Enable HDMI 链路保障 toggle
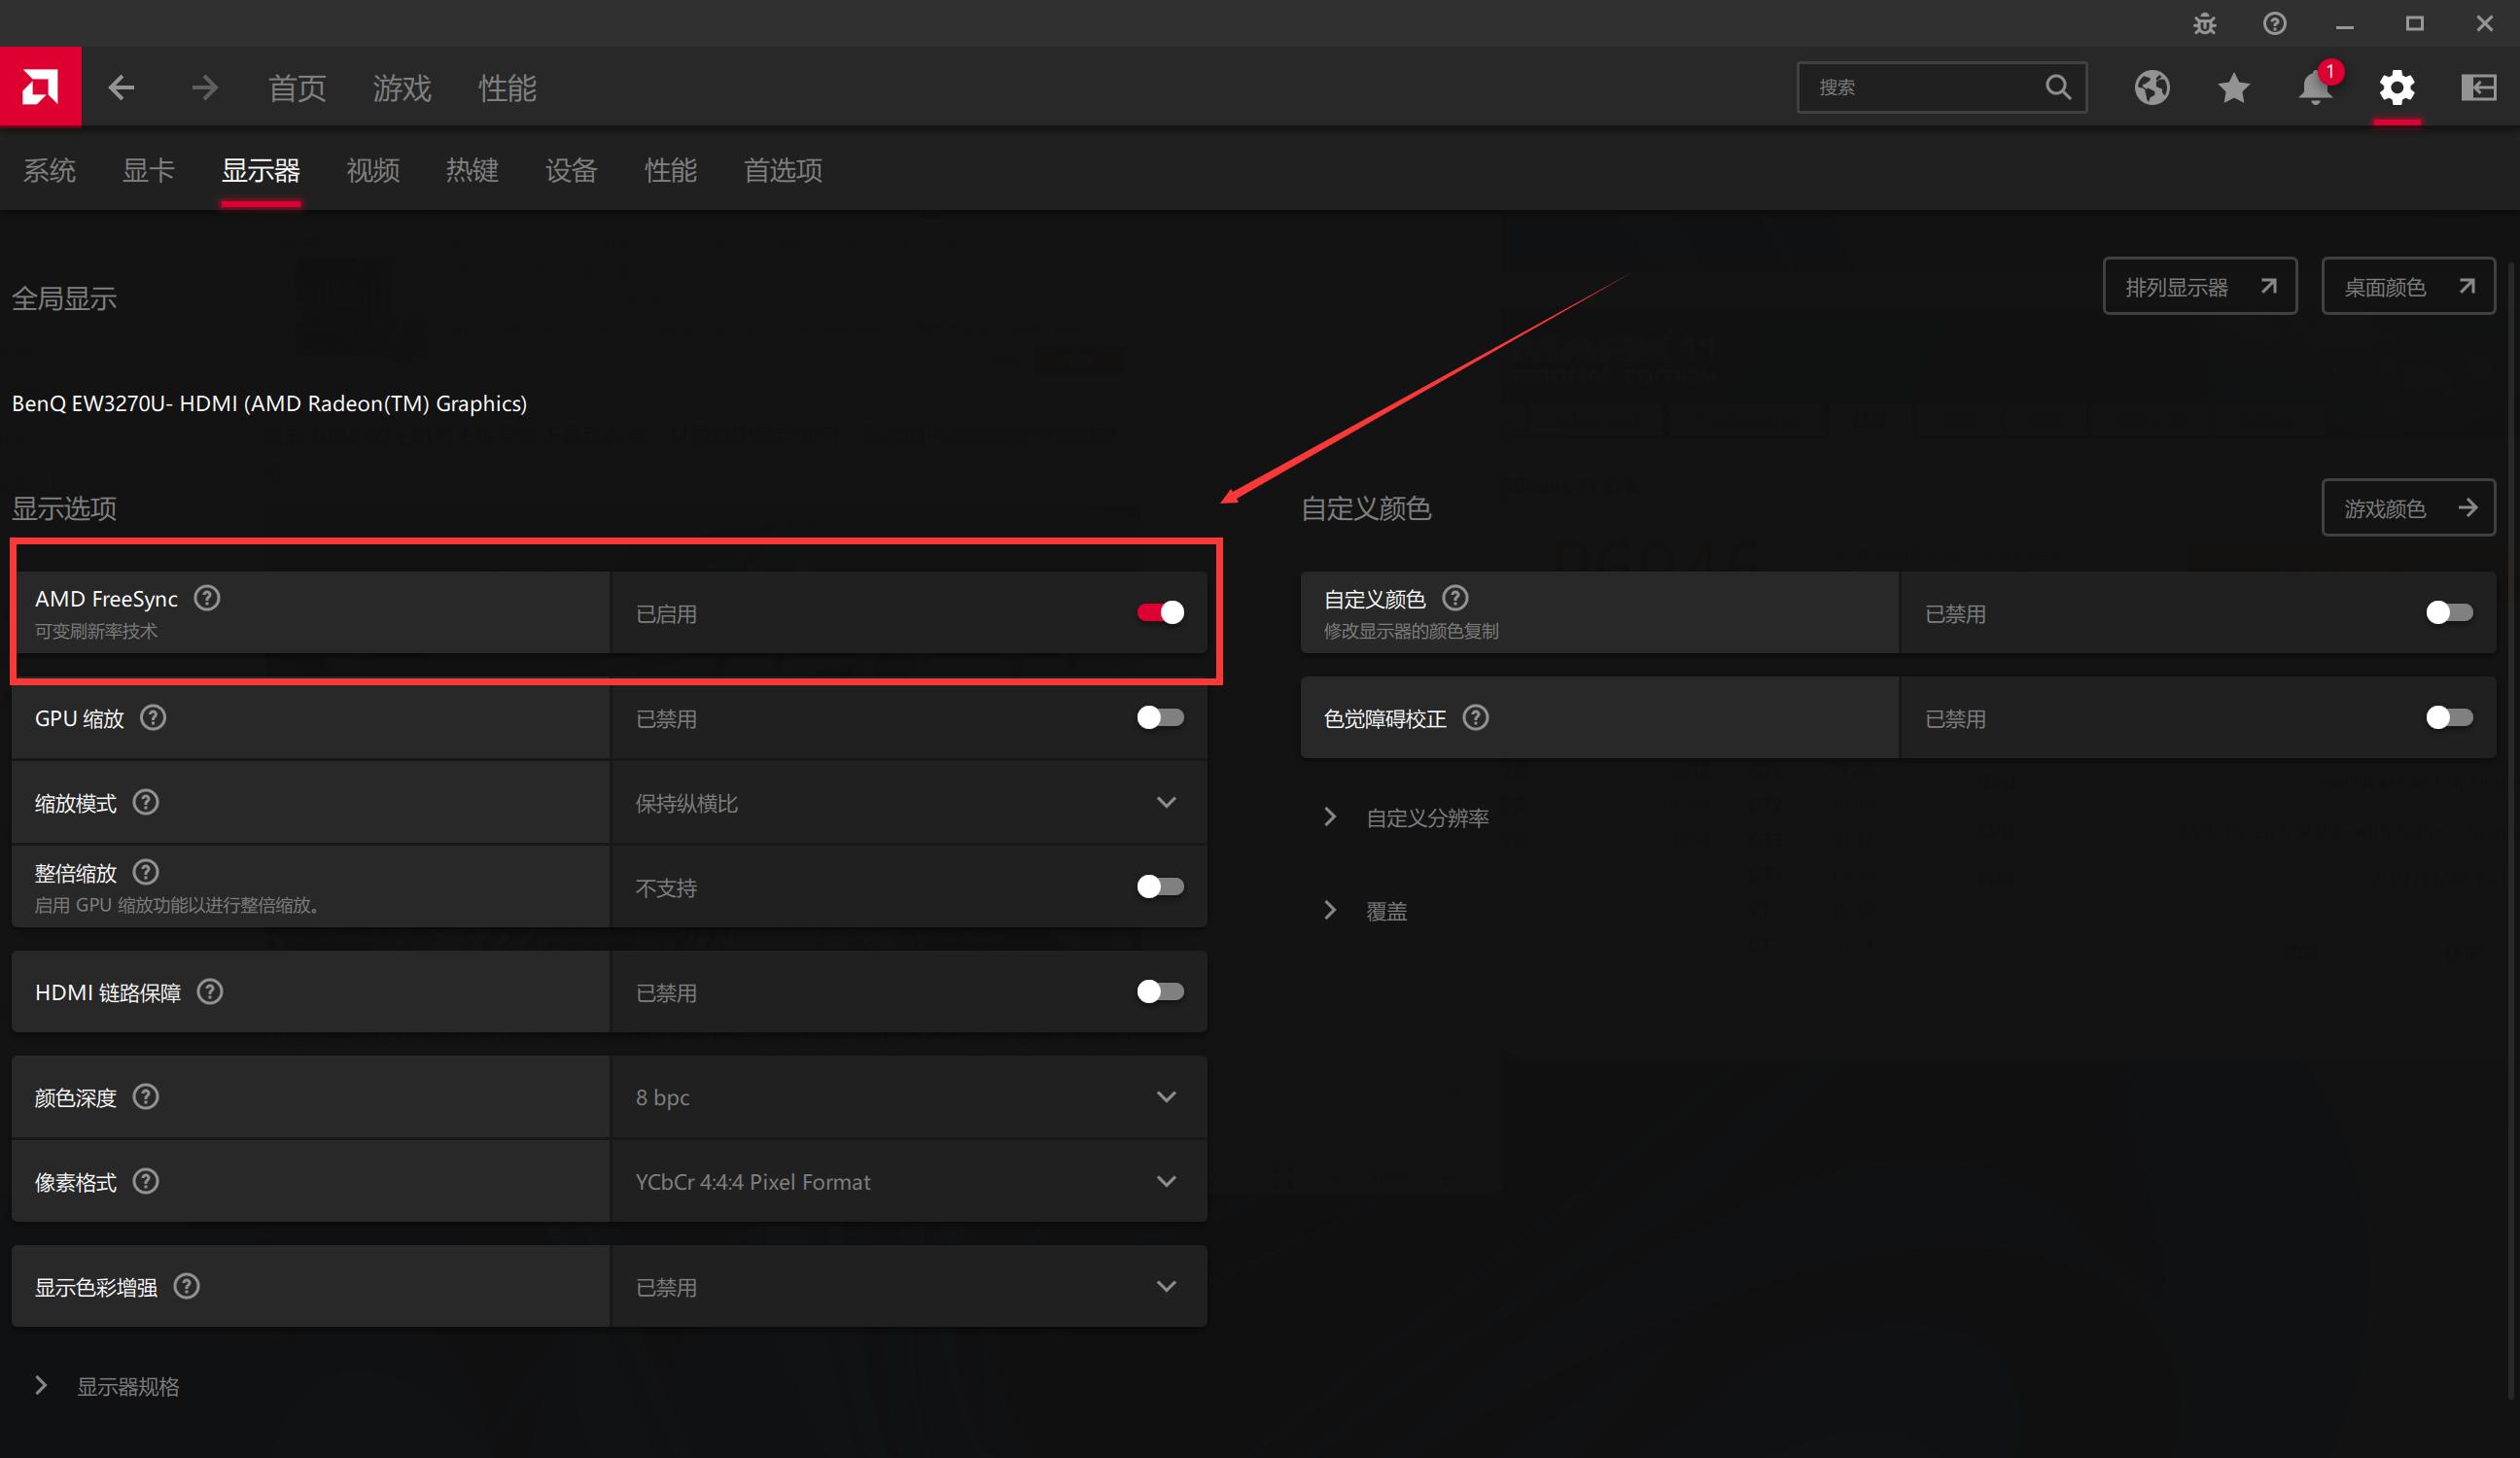The height and width of the screenshot is (1458, 2520). click(x=1160, y=991)
